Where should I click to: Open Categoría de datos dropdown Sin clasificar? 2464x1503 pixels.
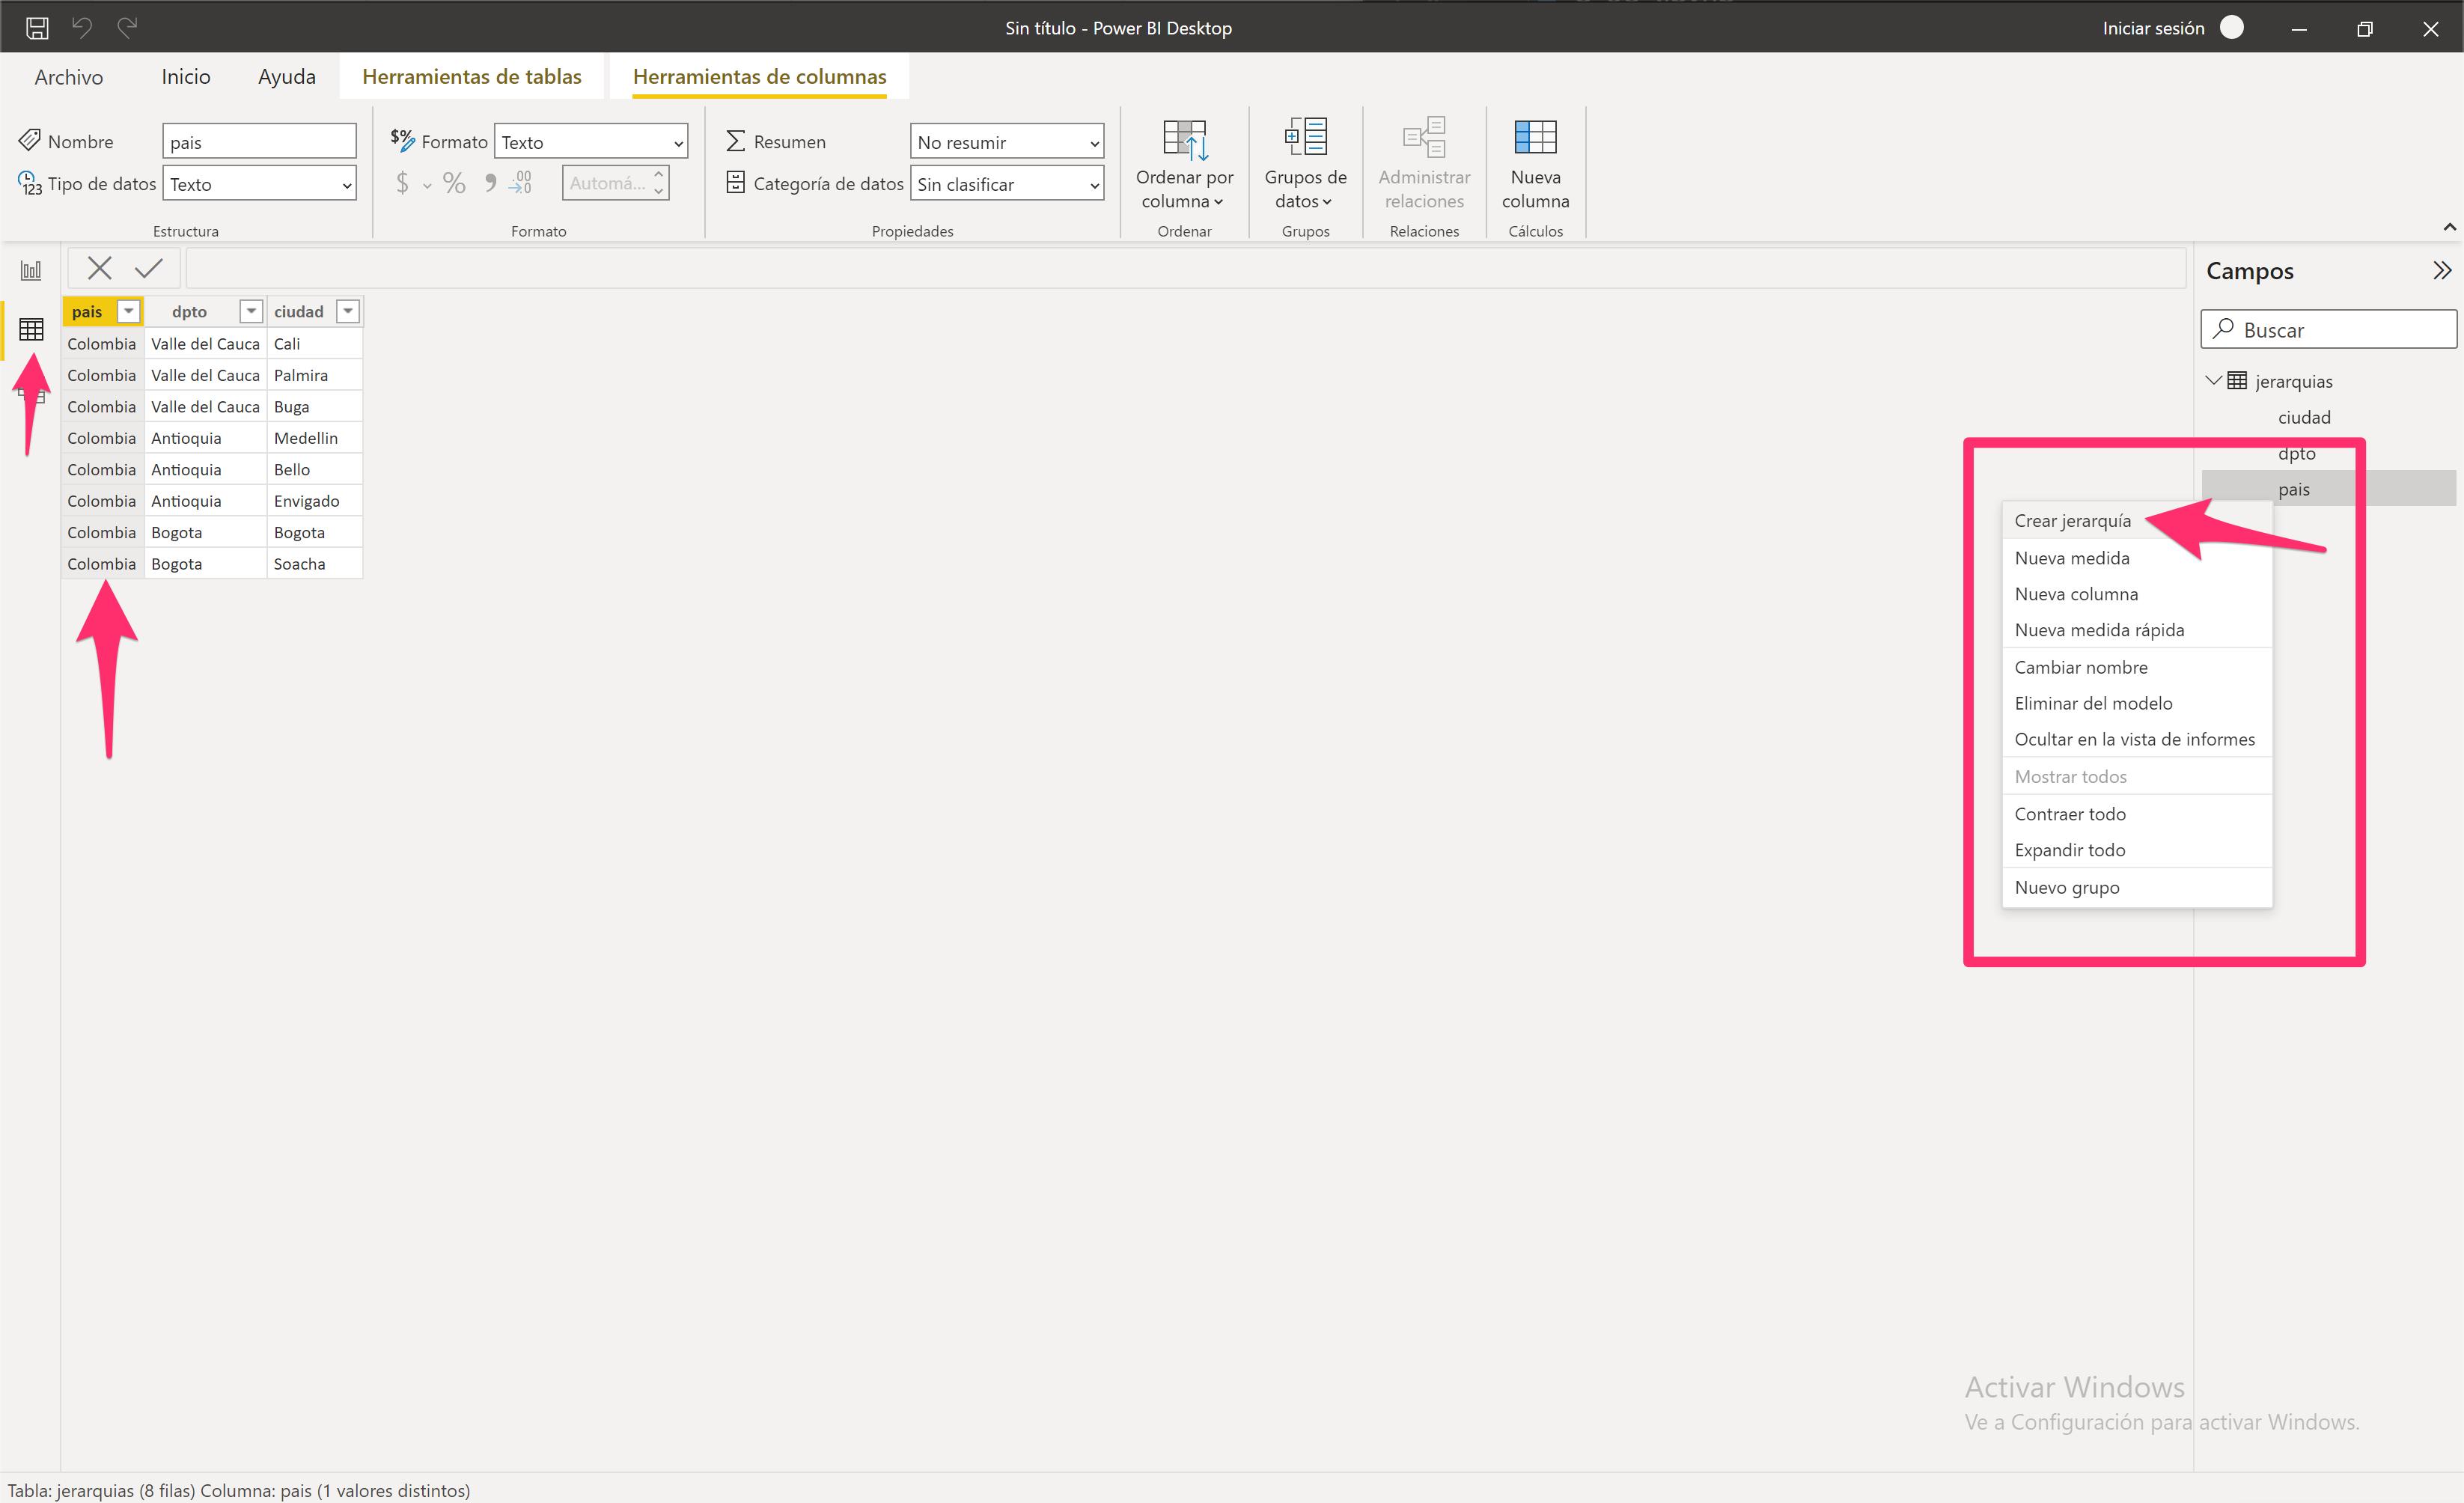point(1007,184)
